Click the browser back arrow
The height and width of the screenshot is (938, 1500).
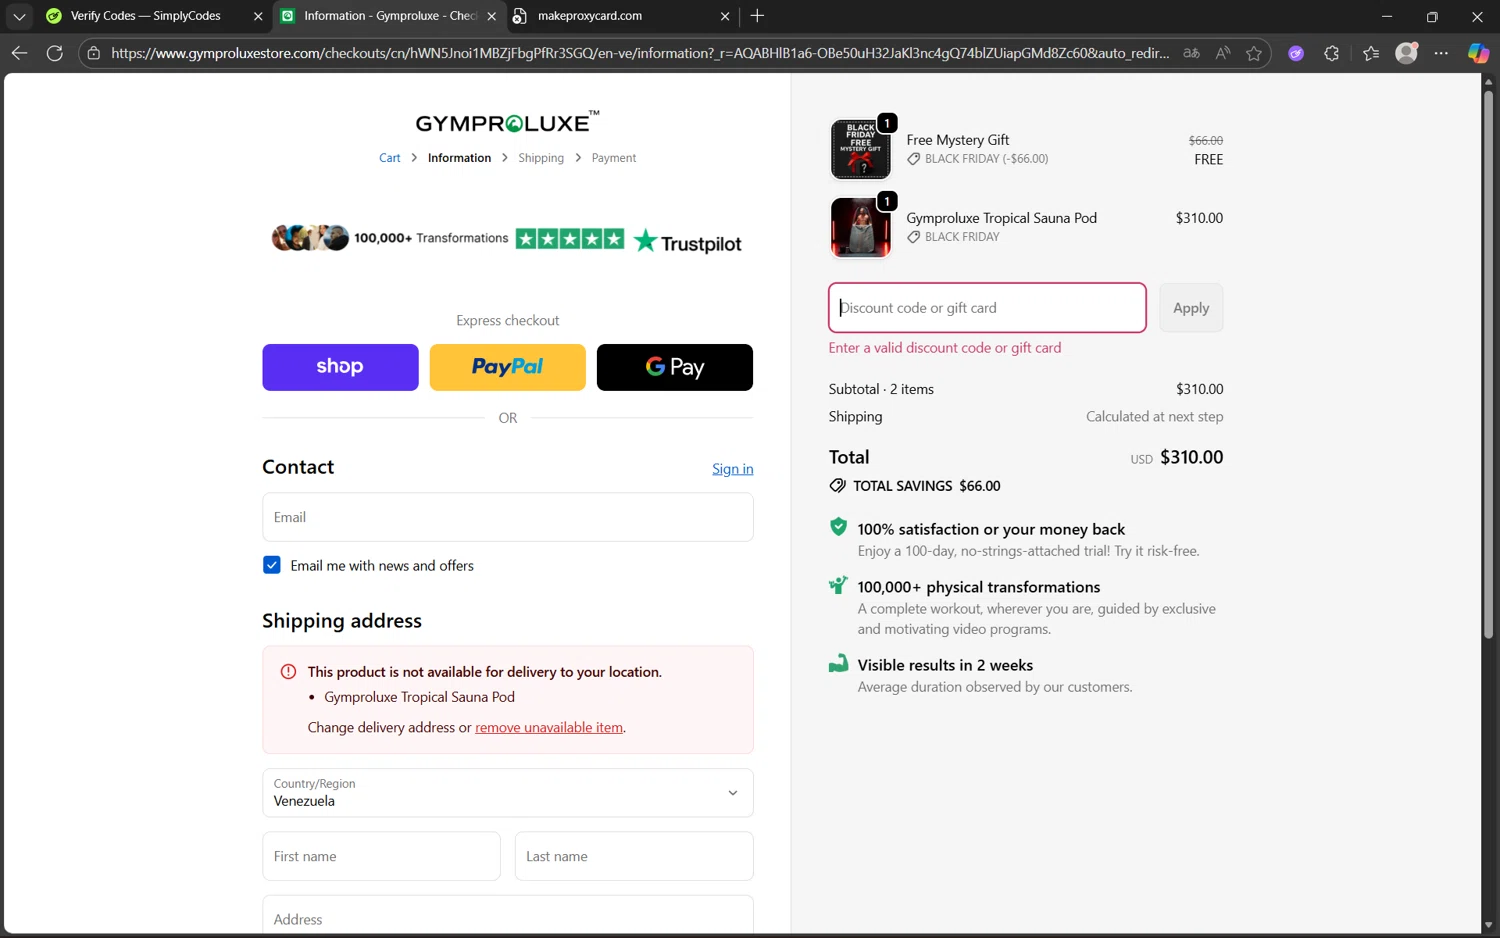pos(19,53)
